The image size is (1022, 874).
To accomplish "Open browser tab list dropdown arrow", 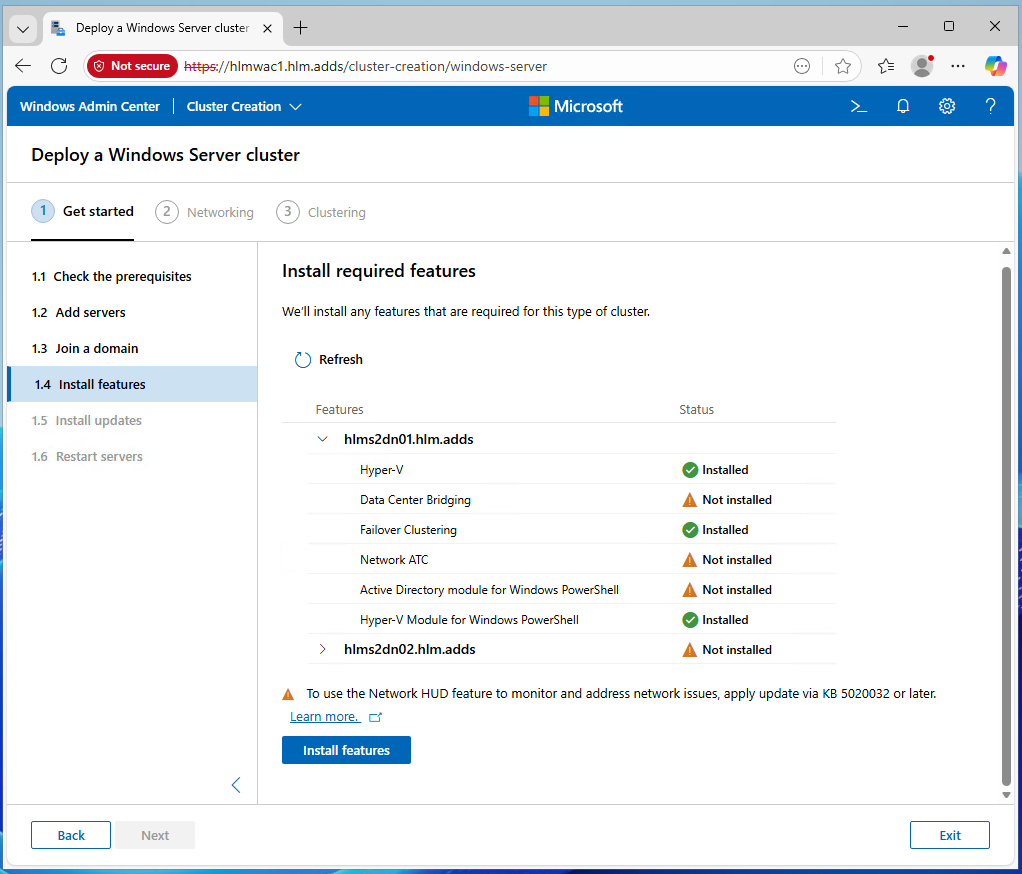I will (x=24, y=28).
